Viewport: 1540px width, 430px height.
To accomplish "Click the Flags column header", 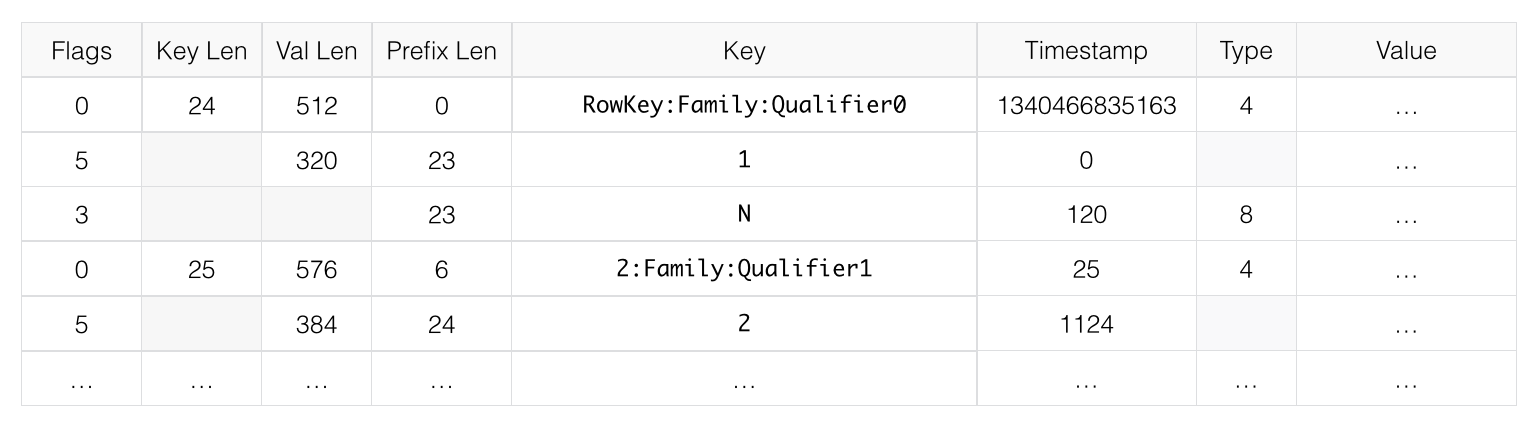I will 81,51.
